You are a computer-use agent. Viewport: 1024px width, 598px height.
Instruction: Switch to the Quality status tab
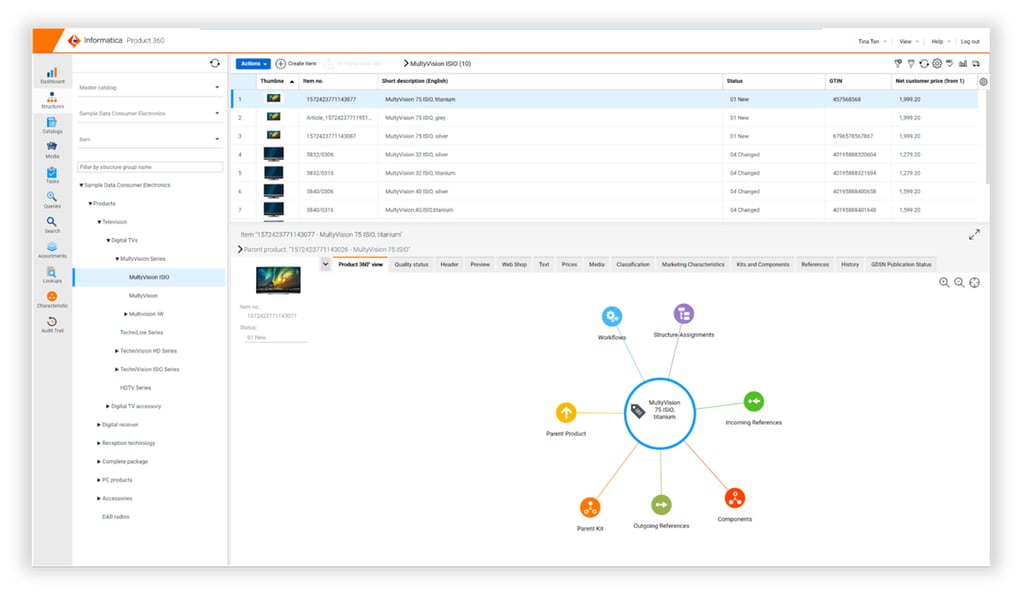point(411,264)
